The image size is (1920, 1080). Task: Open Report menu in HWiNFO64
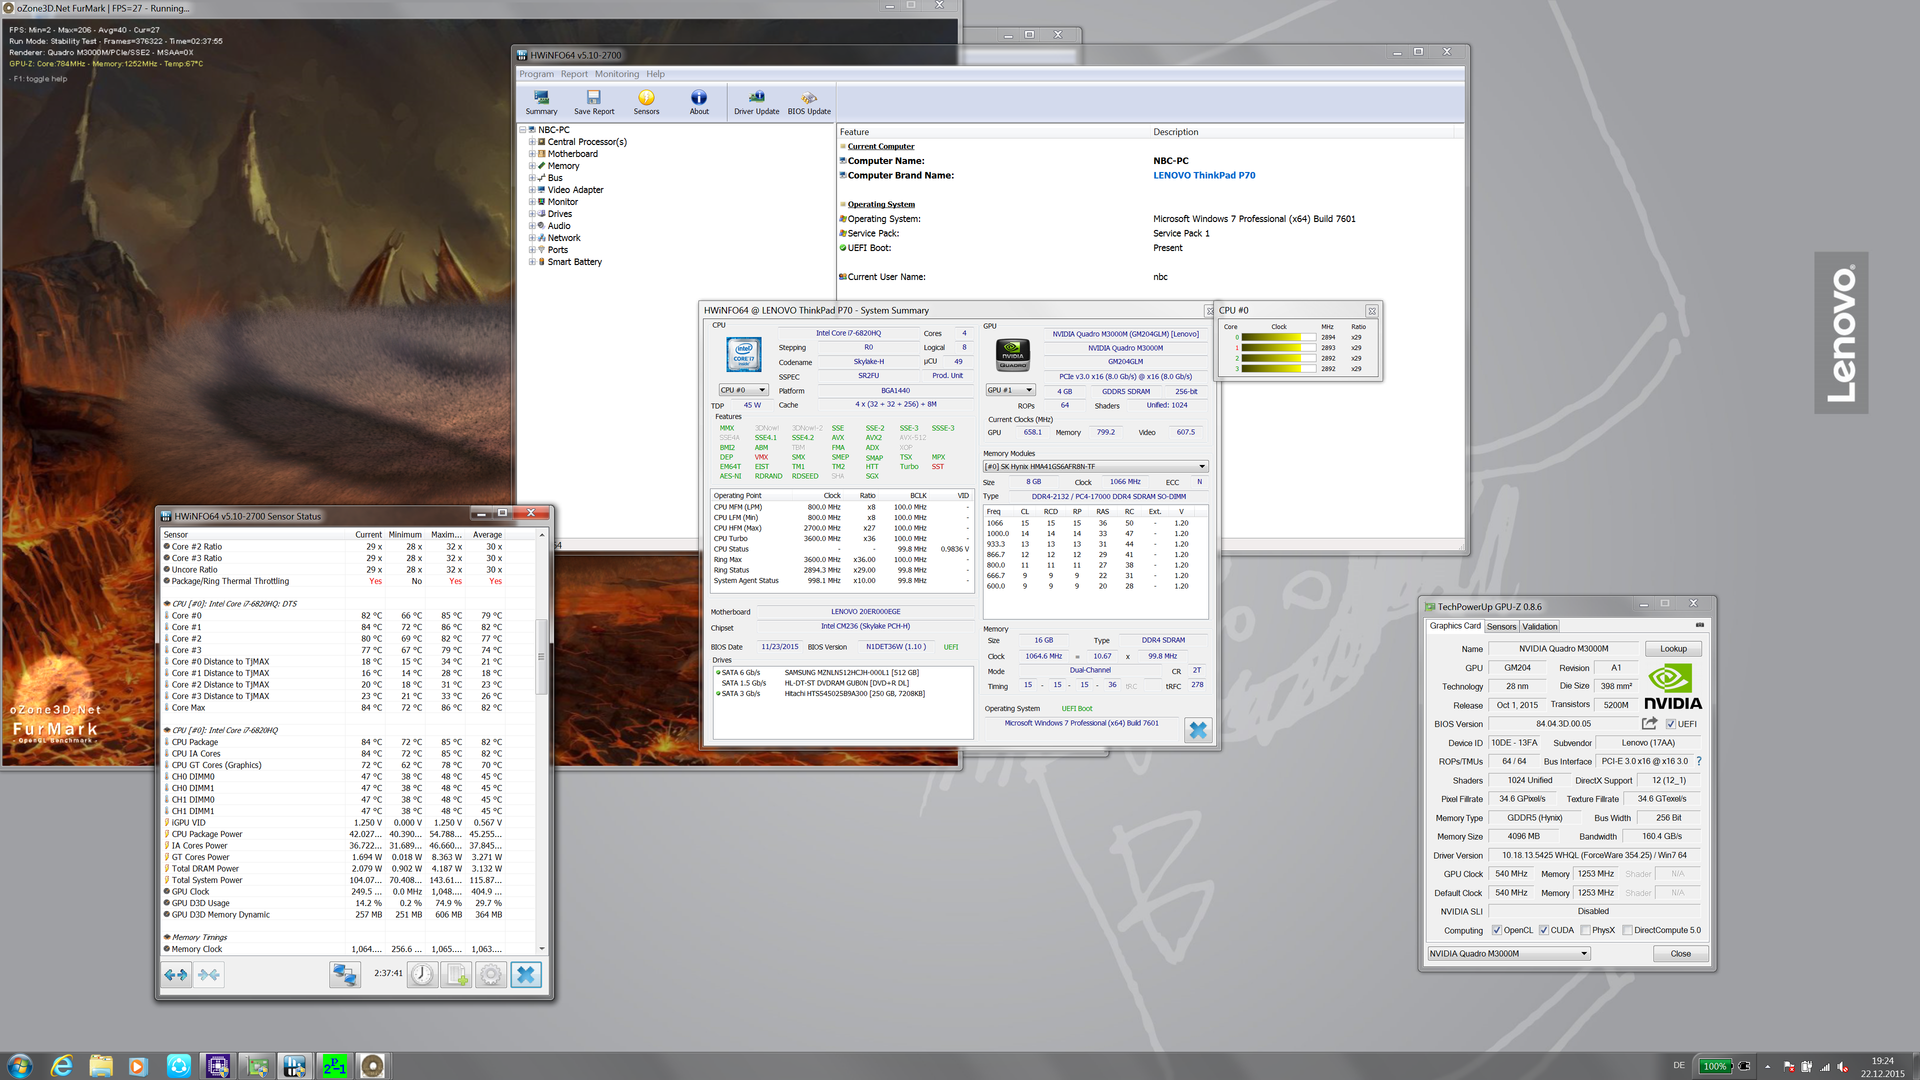[x=574, y=74]
